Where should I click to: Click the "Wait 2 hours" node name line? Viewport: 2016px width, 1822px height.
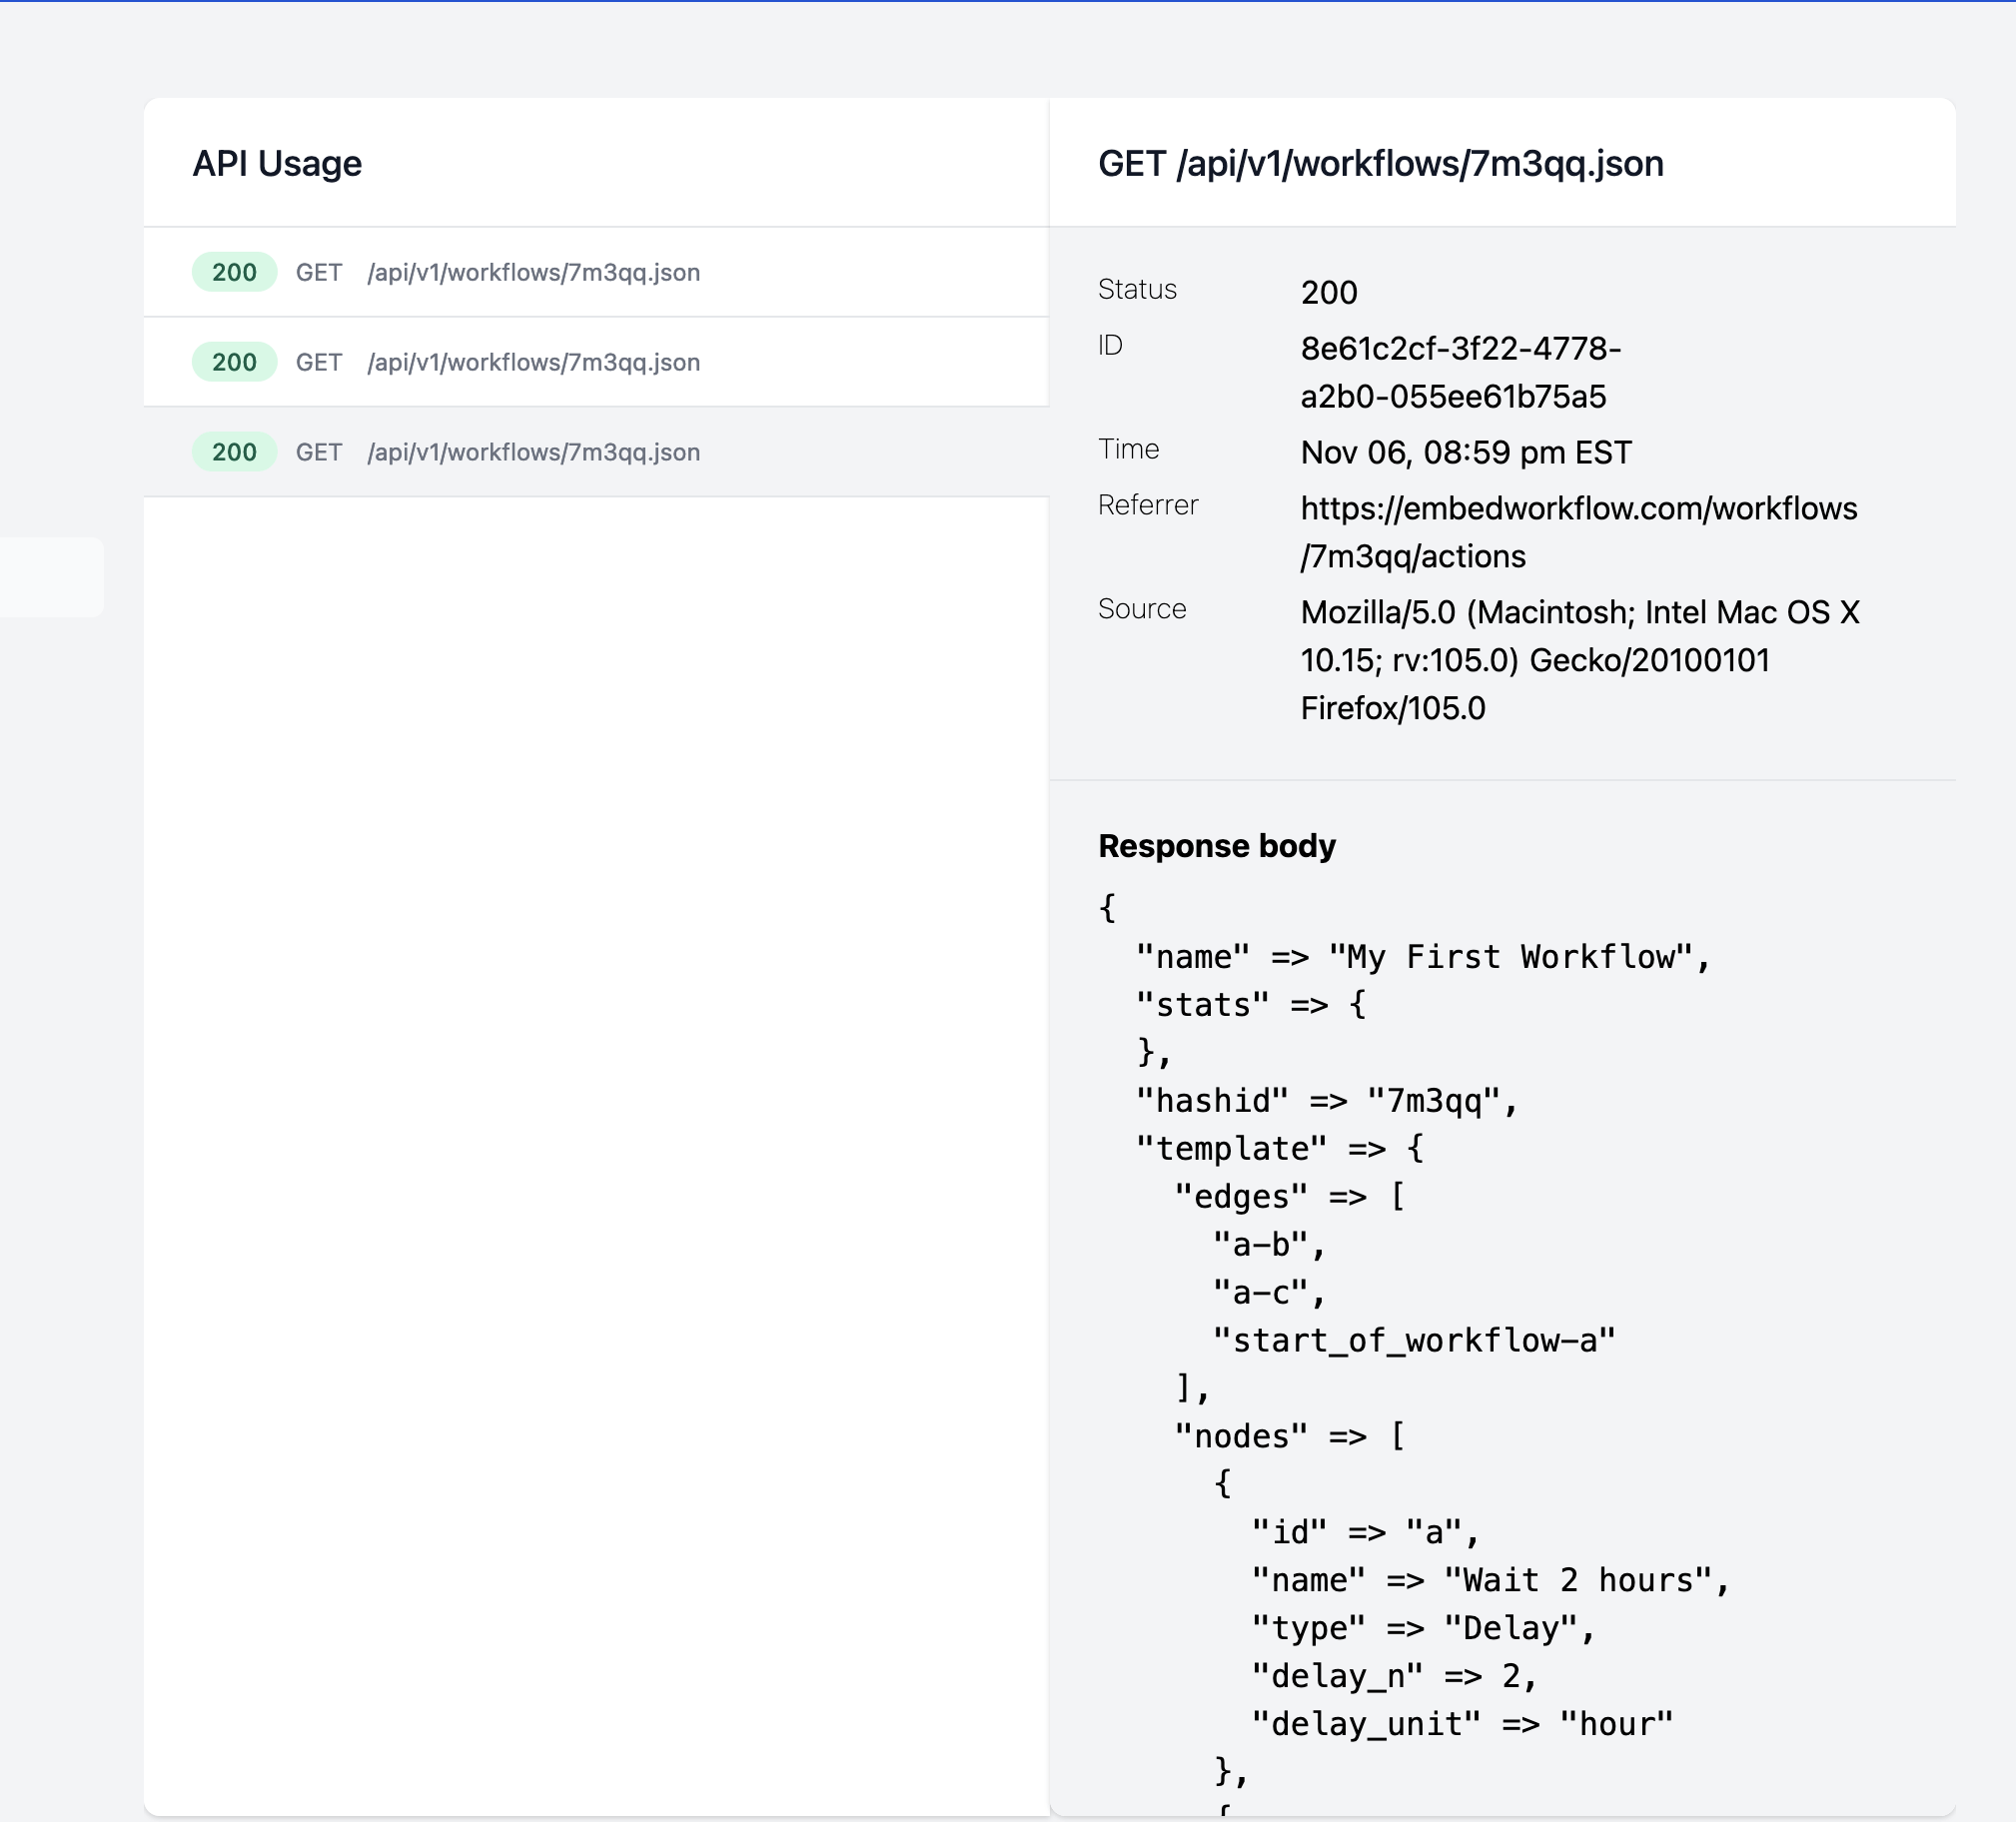[x=1489, y=1580]
